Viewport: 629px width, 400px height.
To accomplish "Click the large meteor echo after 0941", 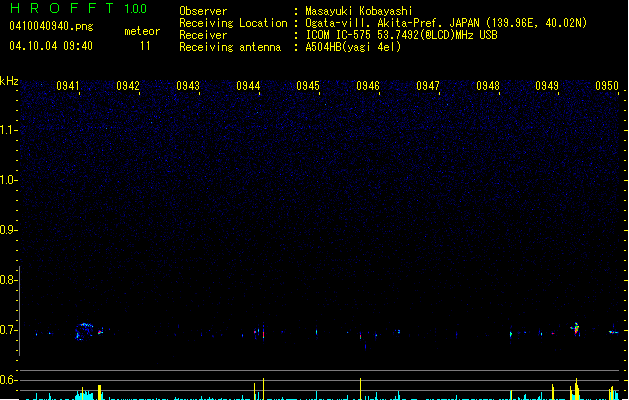I will [x=84, y=332].
